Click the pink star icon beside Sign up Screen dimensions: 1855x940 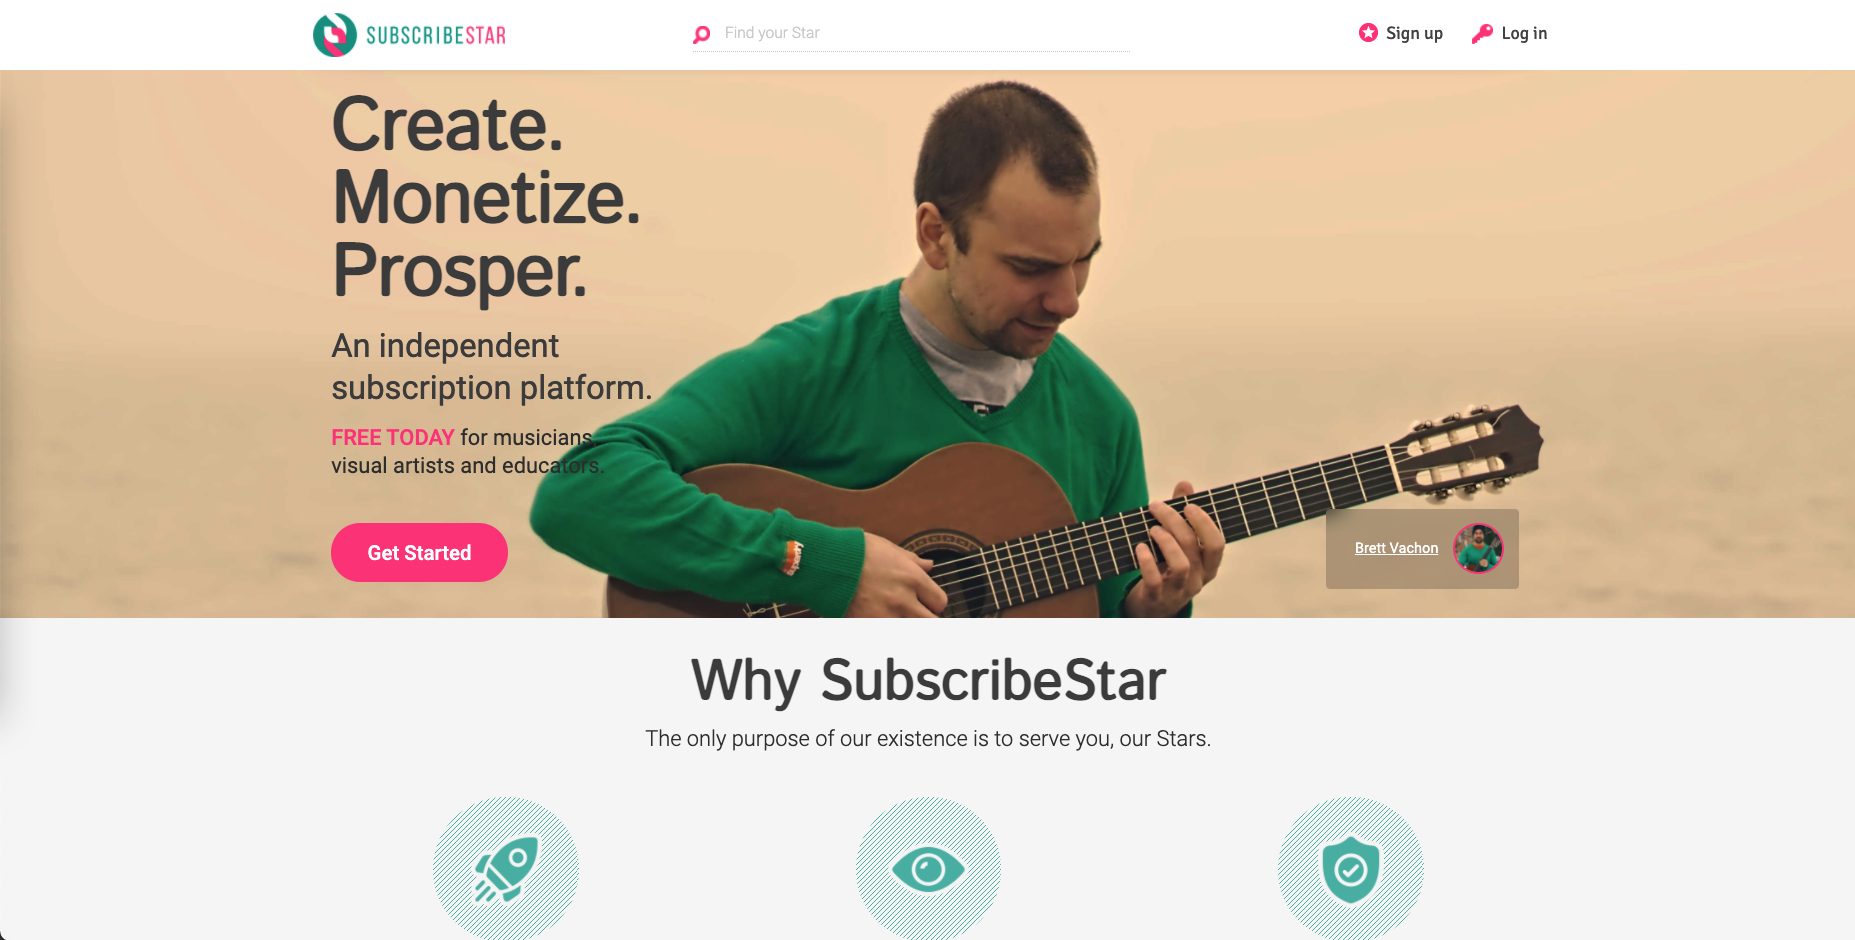[1368, 33]
